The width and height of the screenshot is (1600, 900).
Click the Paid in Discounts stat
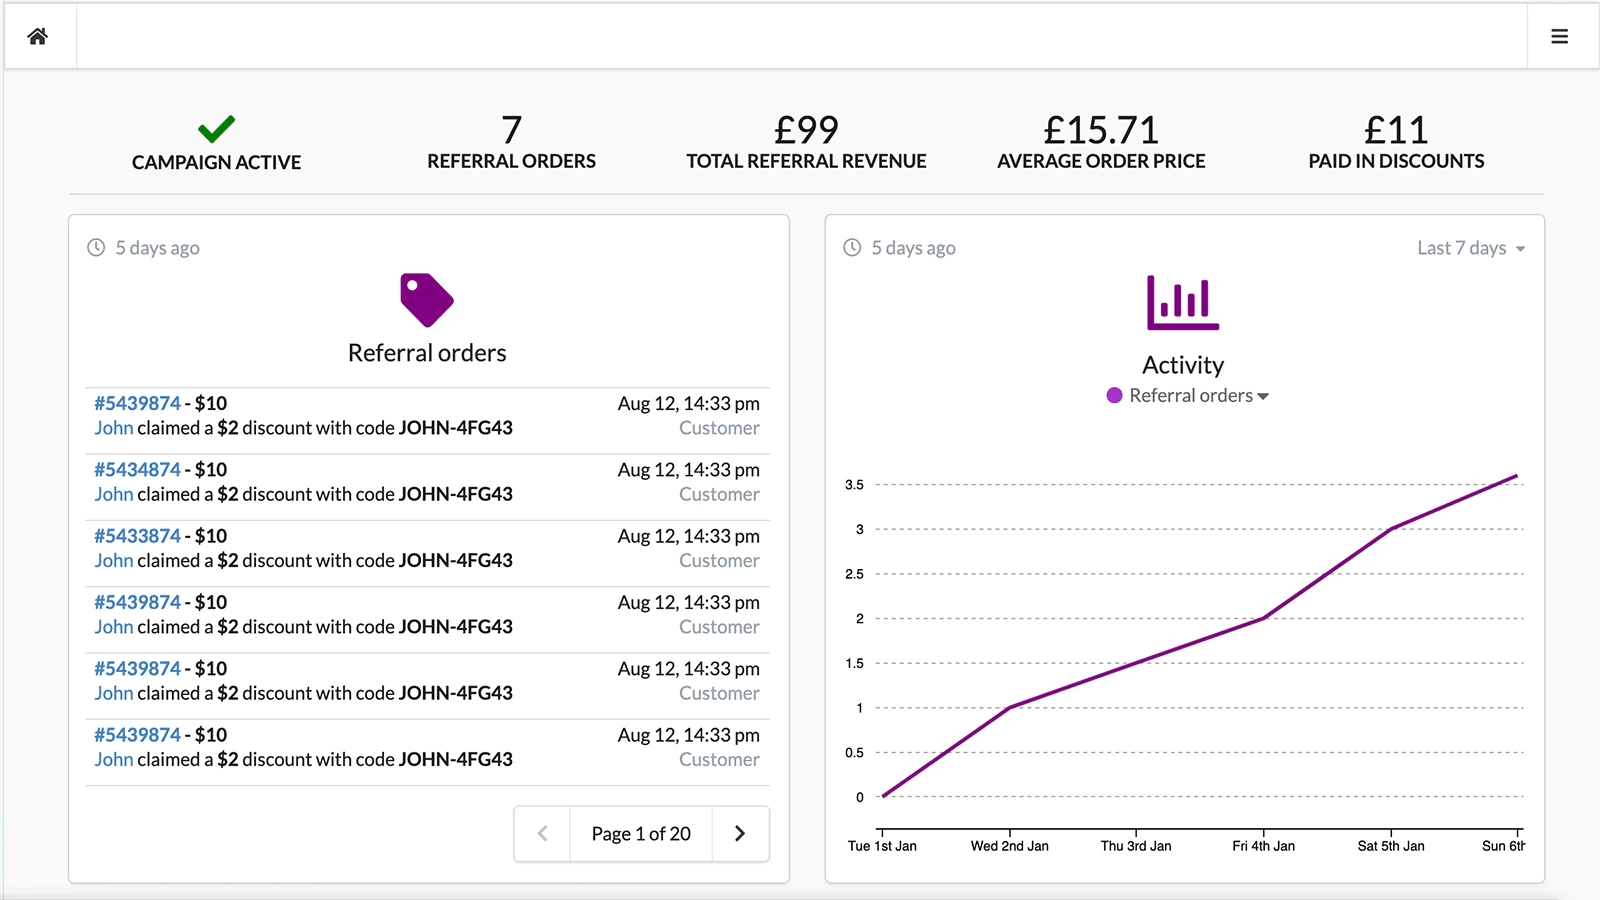[x=1396, y=143]
